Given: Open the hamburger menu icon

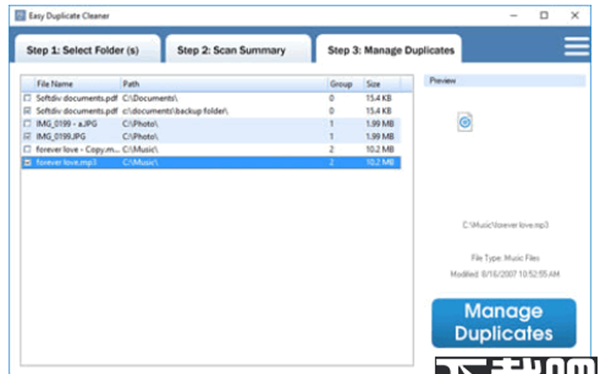Looking at the screenshot, I should coord(577,47).
